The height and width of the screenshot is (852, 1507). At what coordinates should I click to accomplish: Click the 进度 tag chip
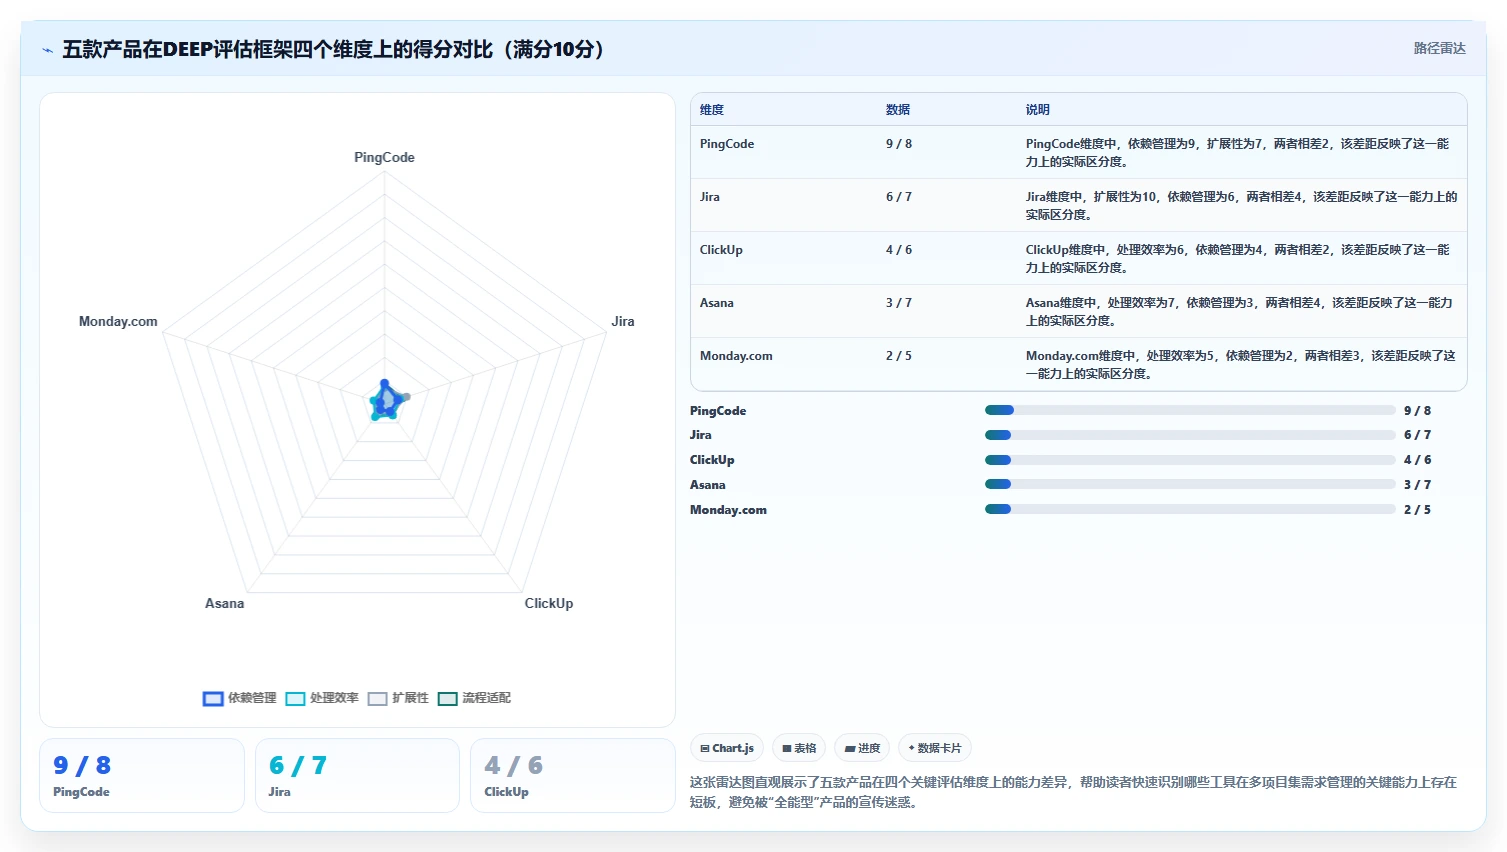coord(862,748)
